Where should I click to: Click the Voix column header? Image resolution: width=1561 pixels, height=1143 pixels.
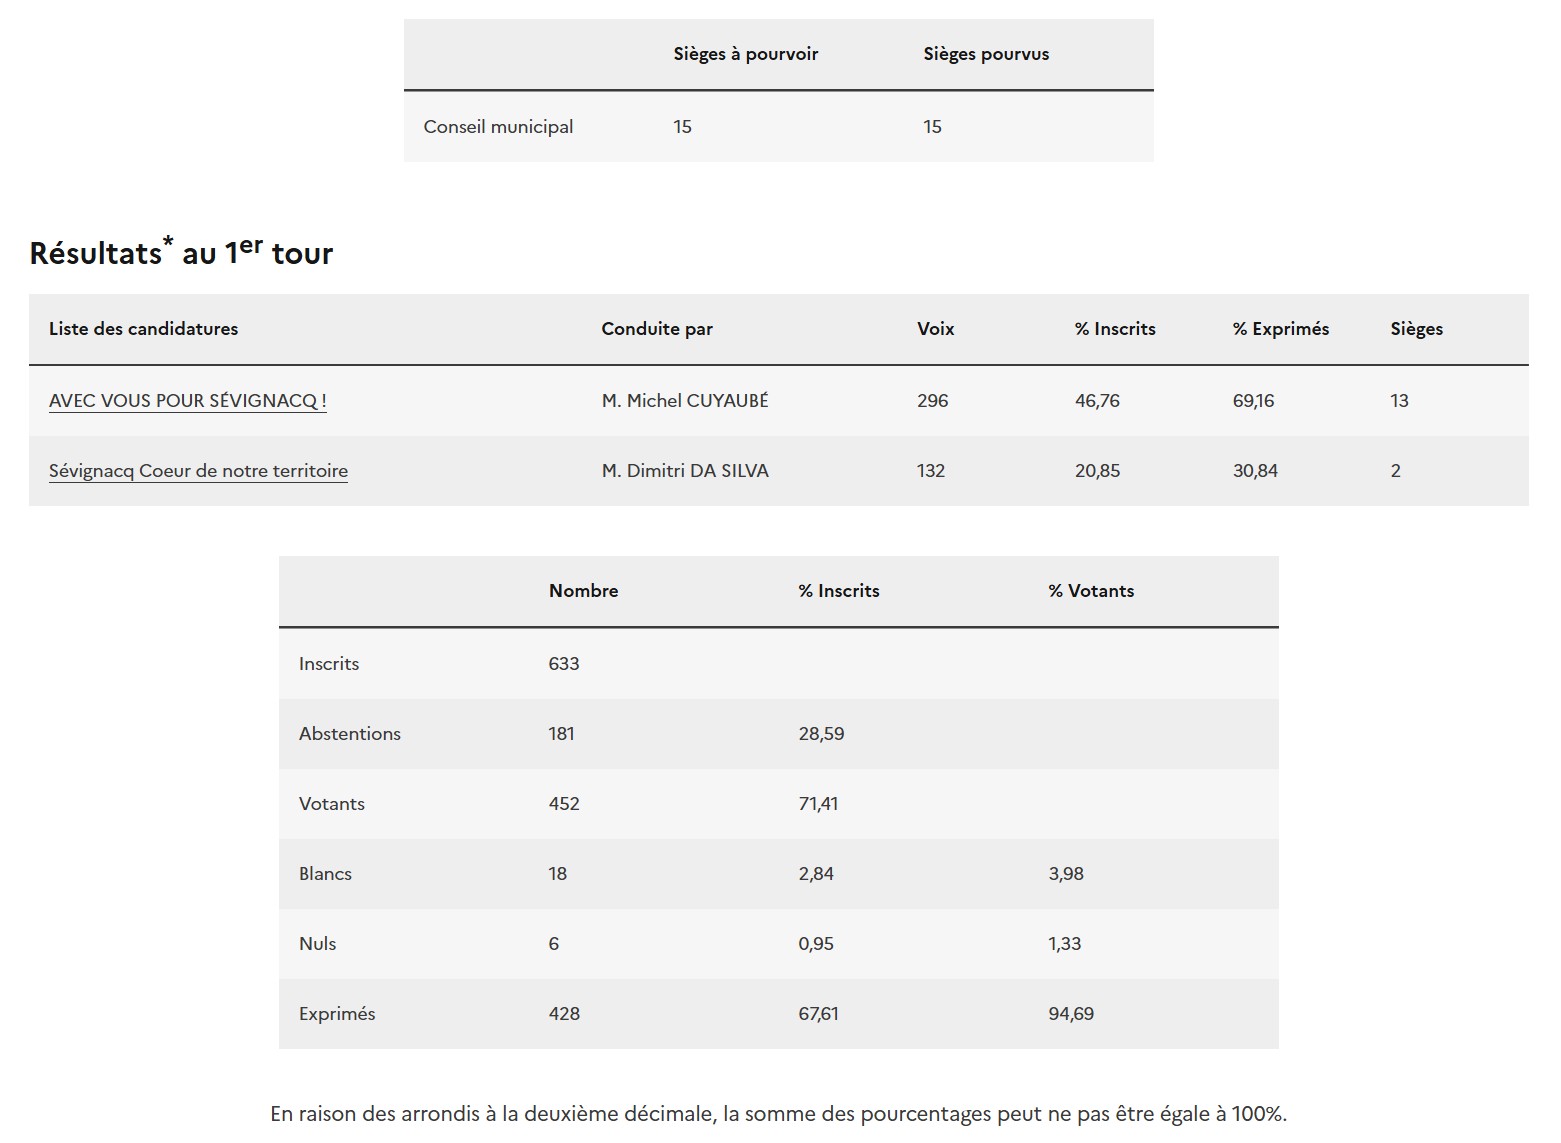coord(935,329)
